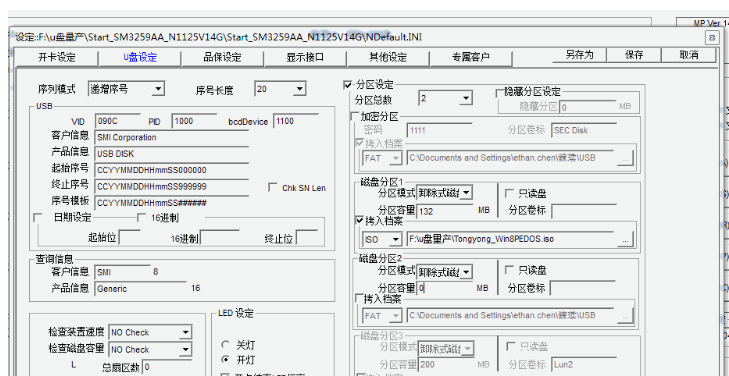
Task: Open the 磁盘分区2 FAT file type dropdown
Action: point(396,316)
